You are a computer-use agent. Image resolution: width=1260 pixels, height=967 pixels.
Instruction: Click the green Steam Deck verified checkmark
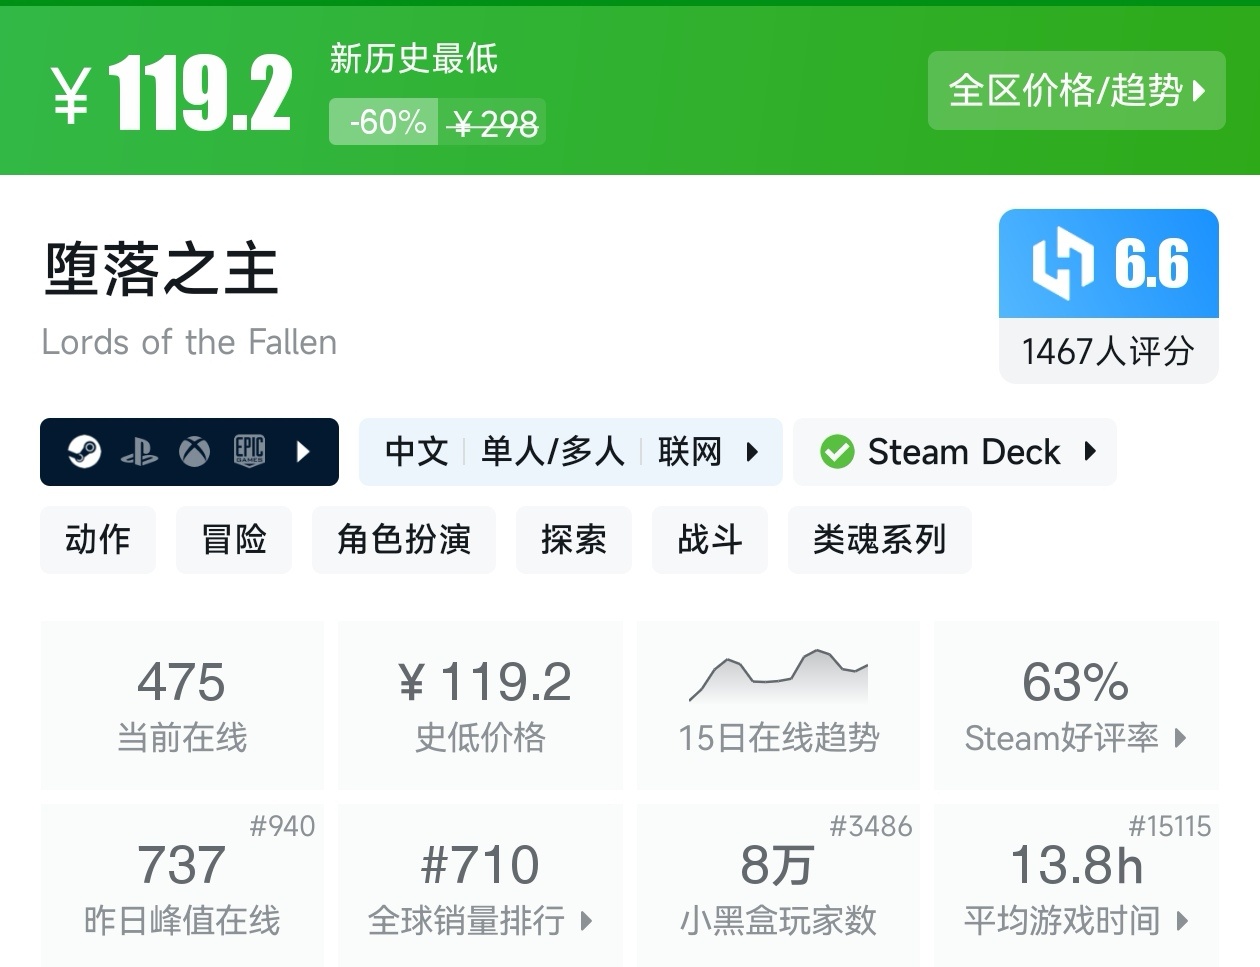tap(836, 452)
